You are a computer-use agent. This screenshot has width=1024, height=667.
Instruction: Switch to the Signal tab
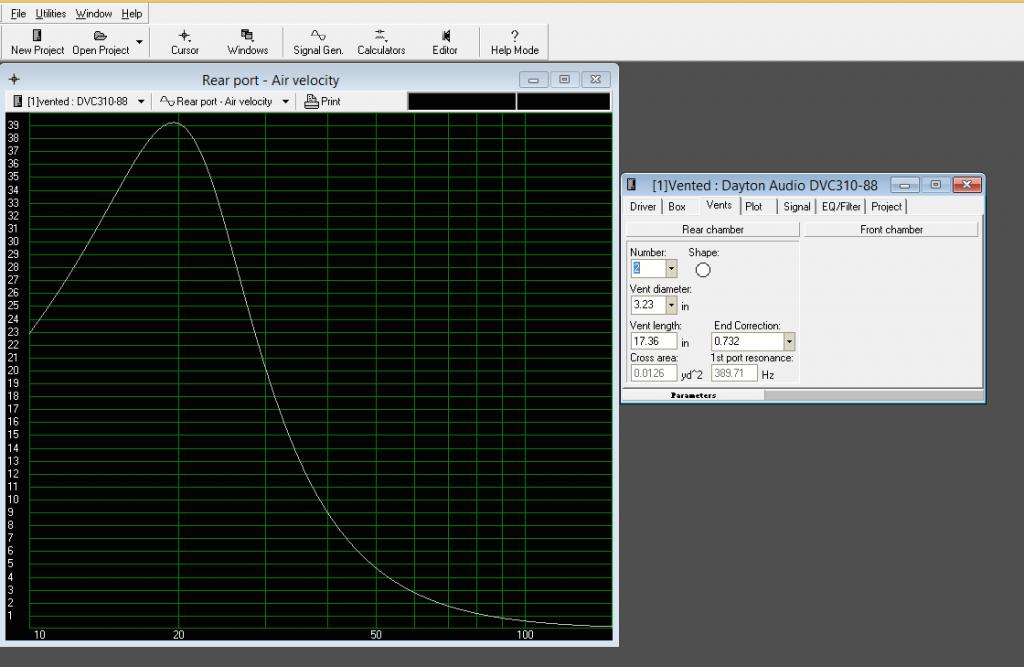[x=797, y=206]
